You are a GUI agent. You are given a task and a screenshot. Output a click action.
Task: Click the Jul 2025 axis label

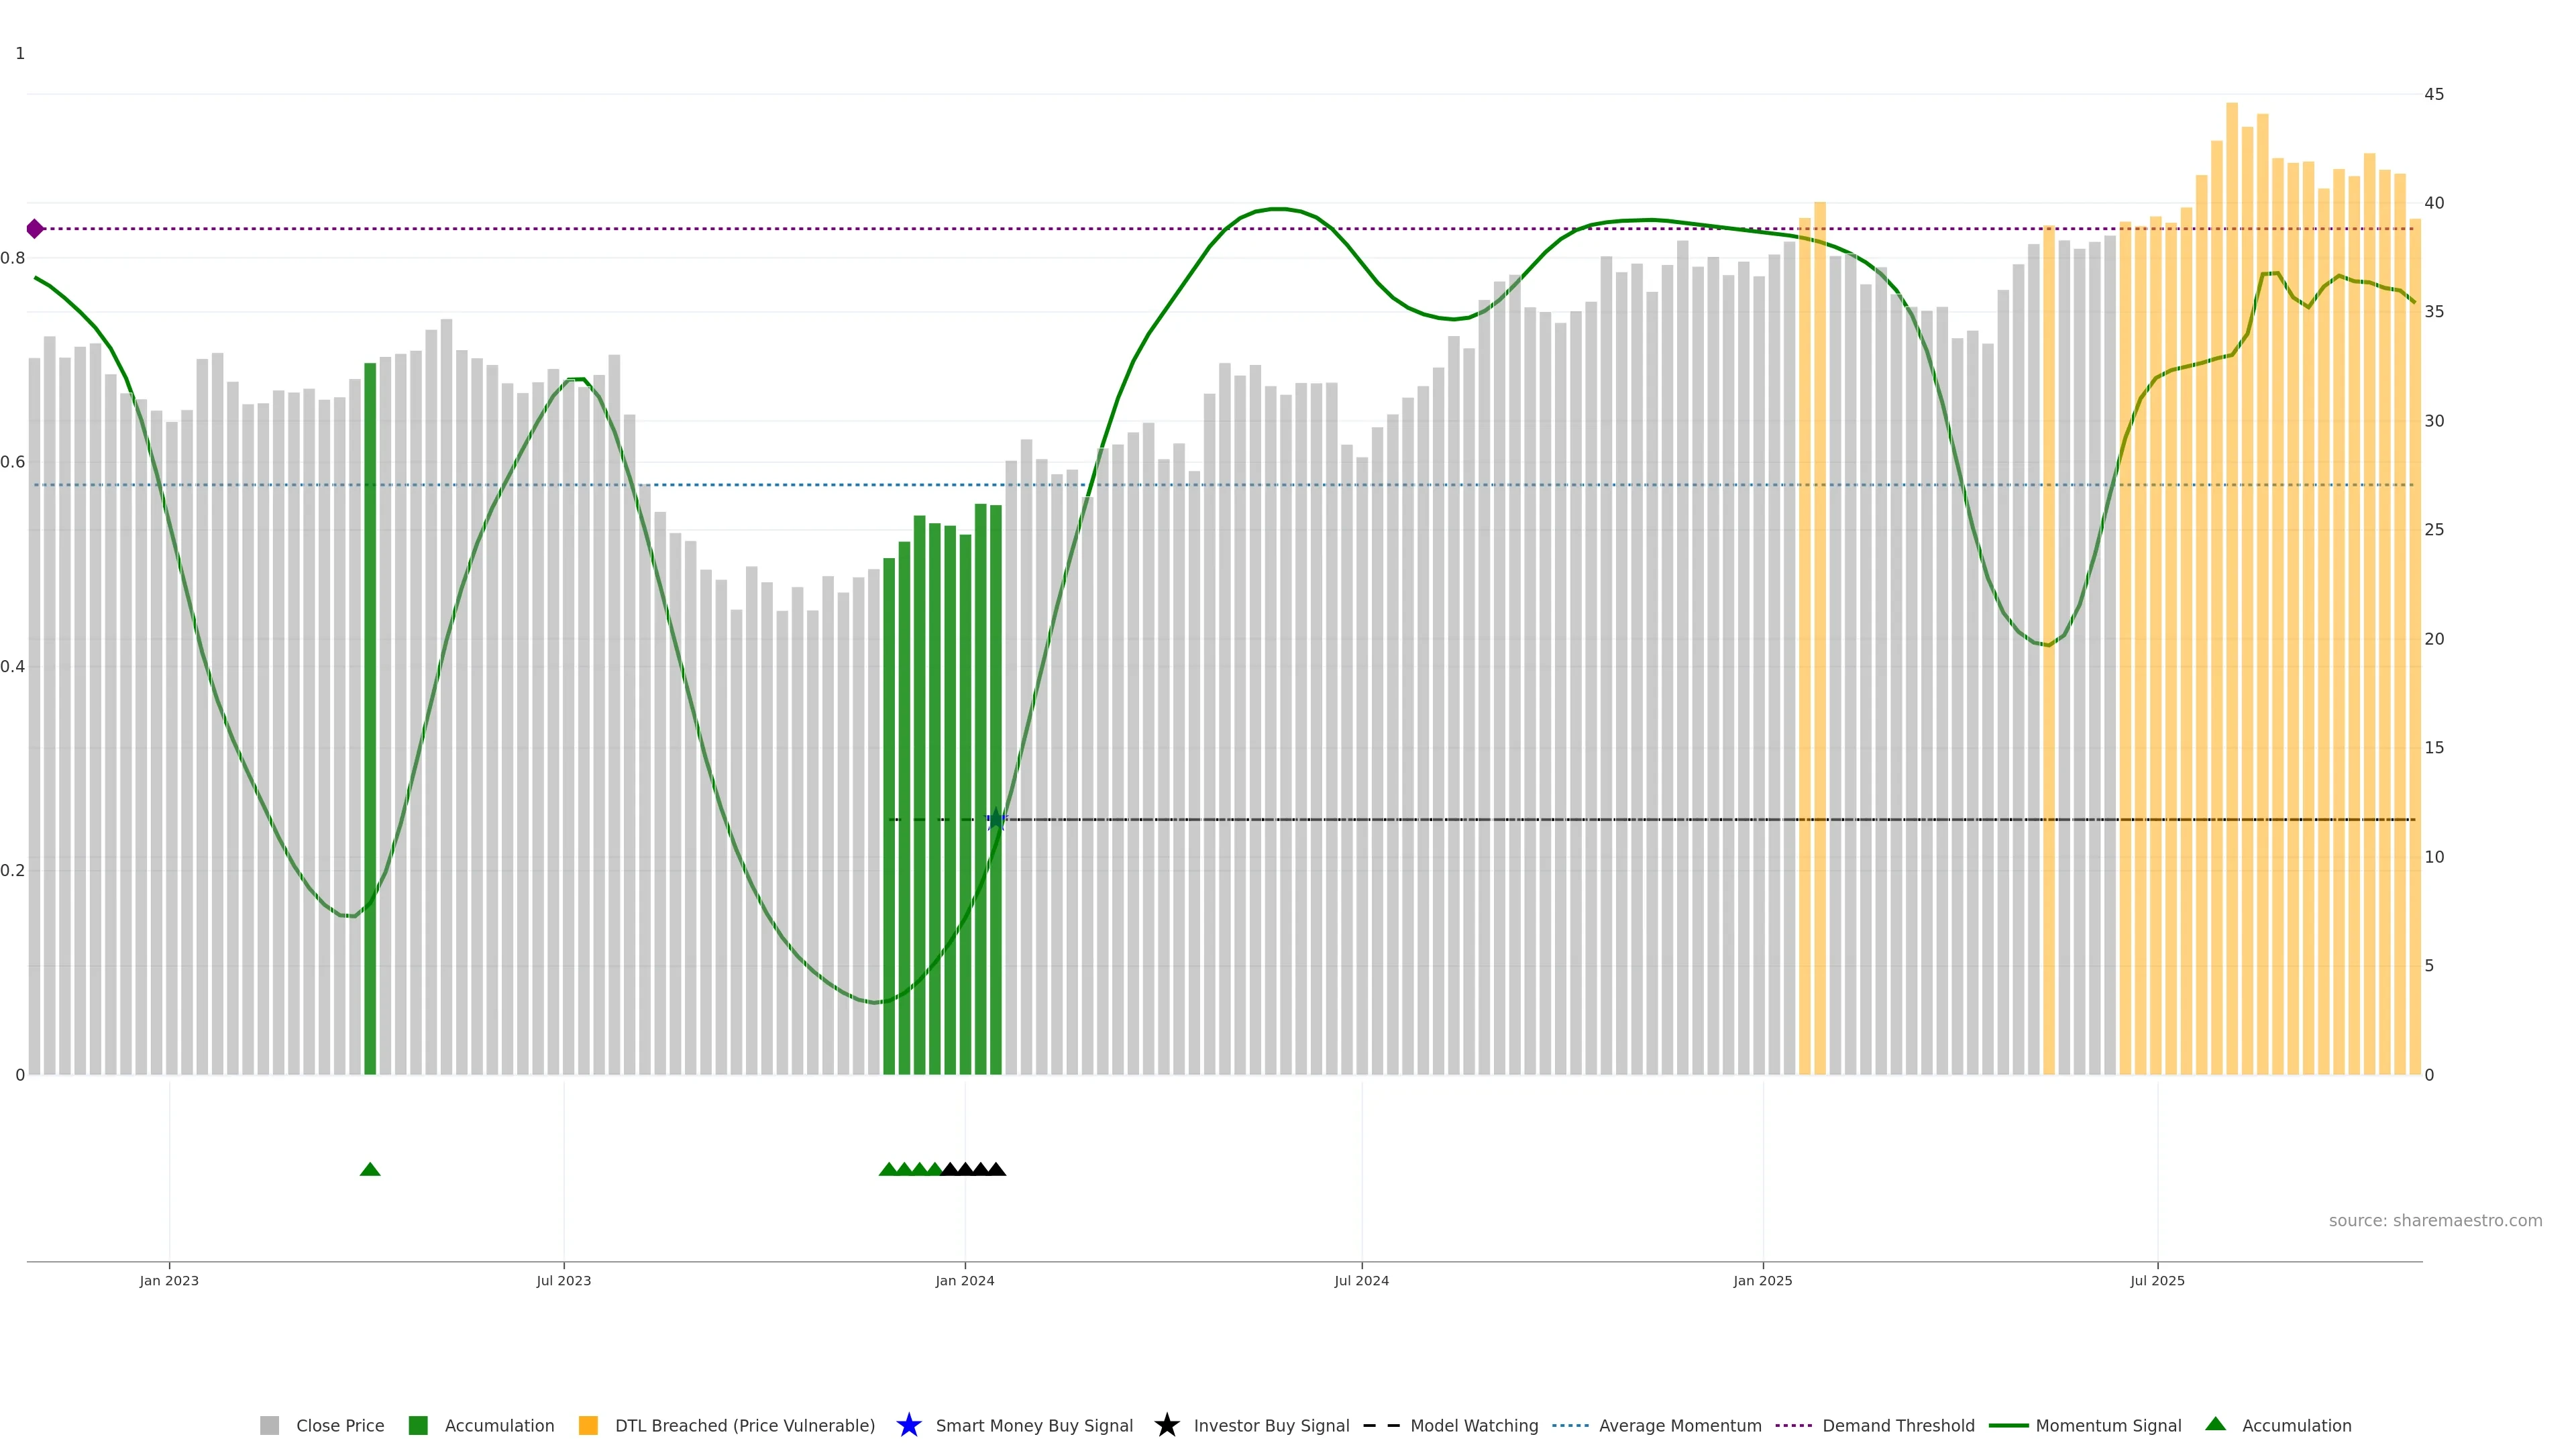(x=2157, y=1281)
